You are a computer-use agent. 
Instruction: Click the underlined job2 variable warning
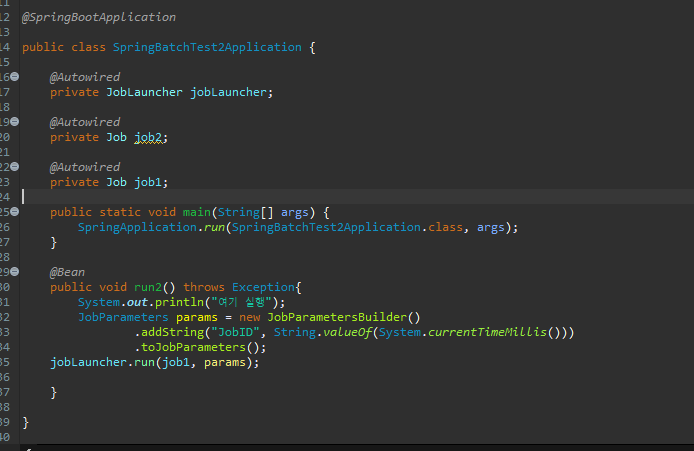[x=148, y=138]
